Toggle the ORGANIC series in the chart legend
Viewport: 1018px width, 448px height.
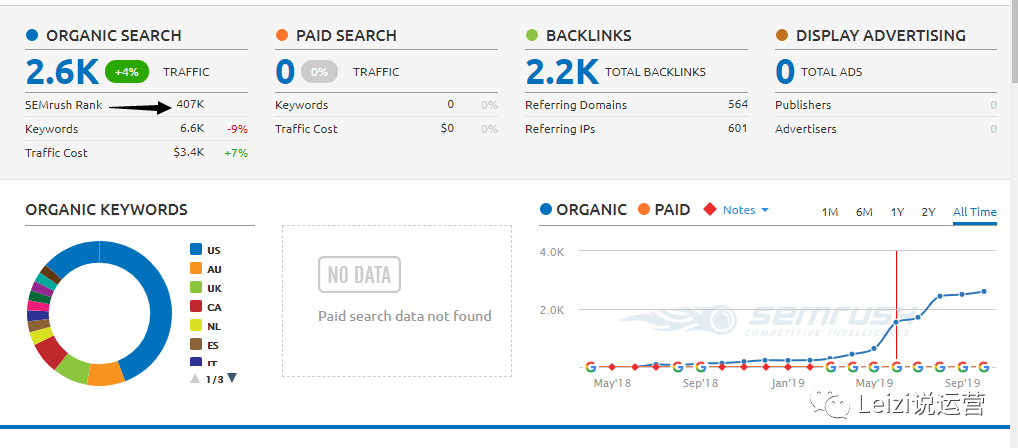pos(583,210)
